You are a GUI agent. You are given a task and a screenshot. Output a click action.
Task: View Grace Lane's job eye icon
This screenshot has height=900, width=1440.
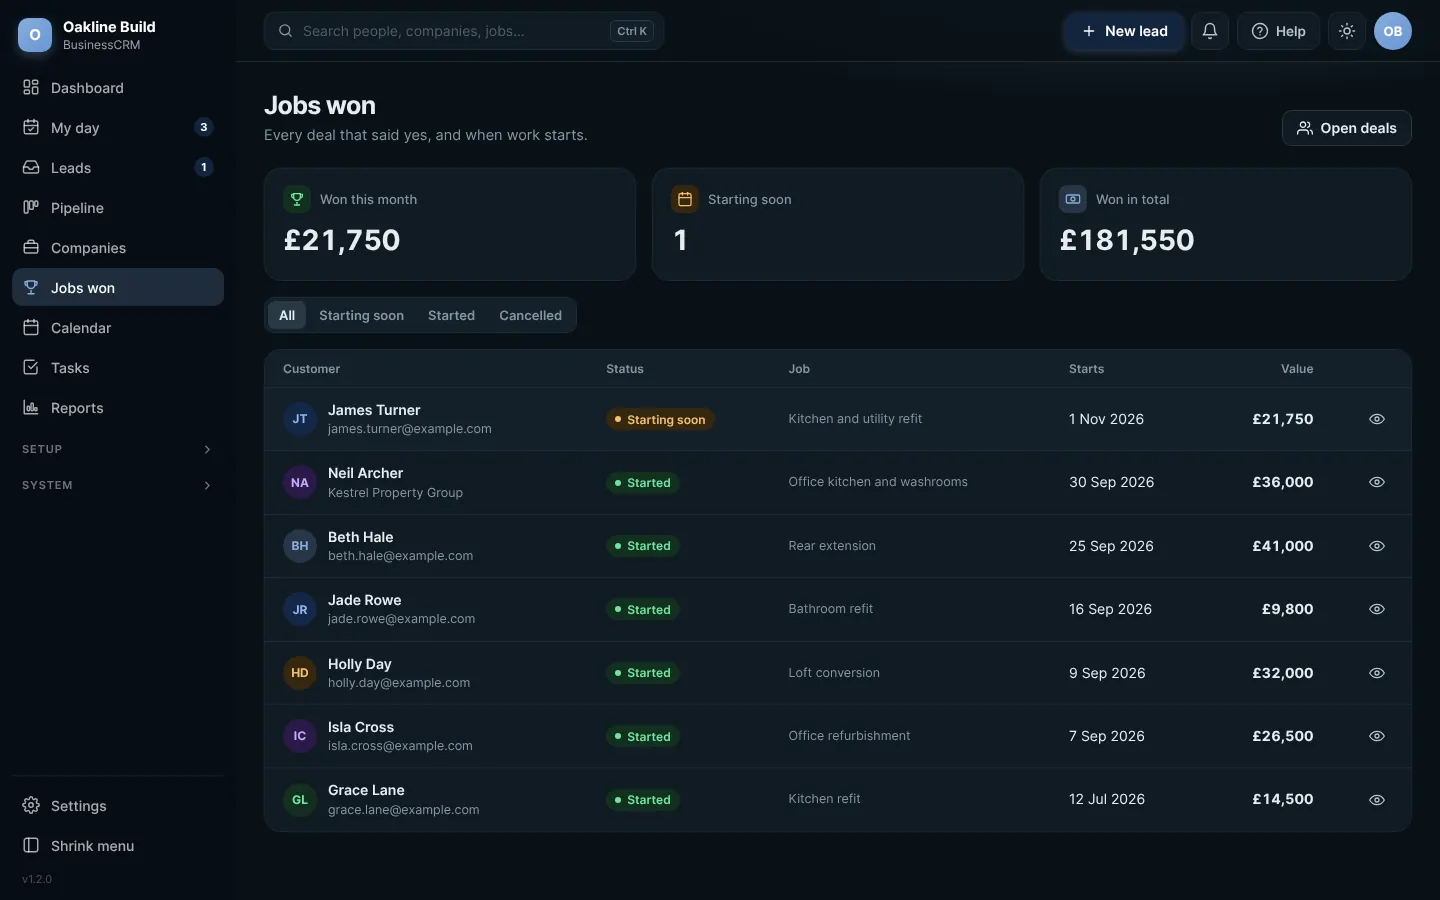pos(1377,800)
